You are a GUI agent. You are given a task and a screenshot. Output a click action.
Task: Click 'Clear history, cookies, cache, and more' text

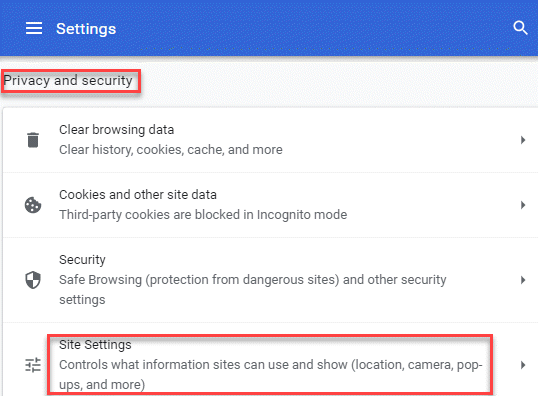(x=171, y=150)
